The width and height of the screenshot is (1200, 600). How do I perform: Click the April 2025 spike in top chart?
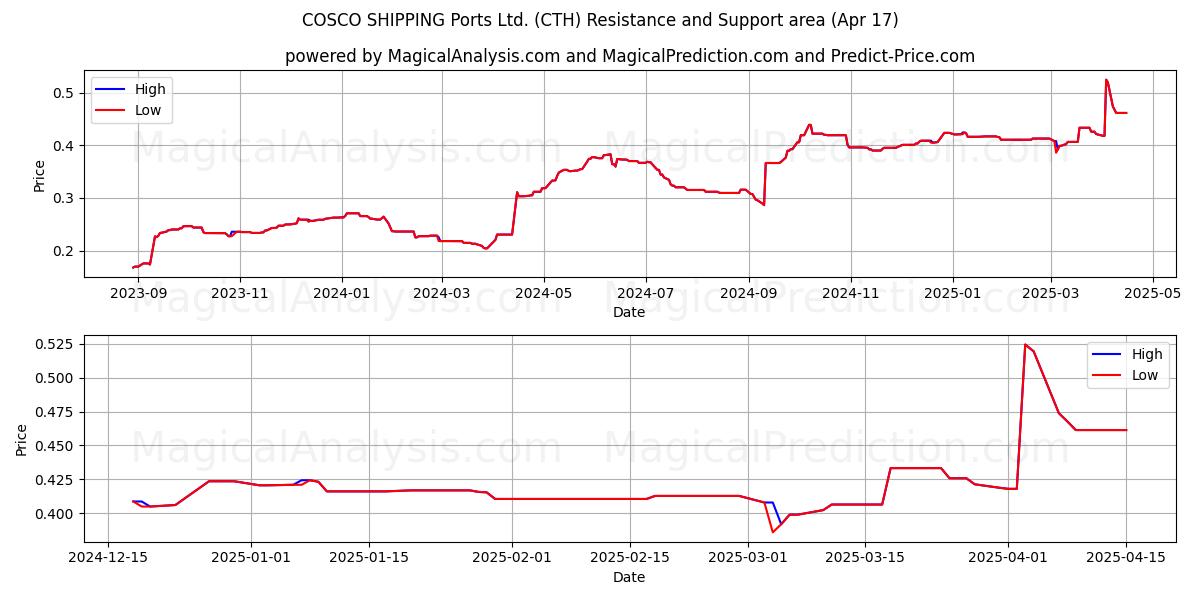(1106, 80)
